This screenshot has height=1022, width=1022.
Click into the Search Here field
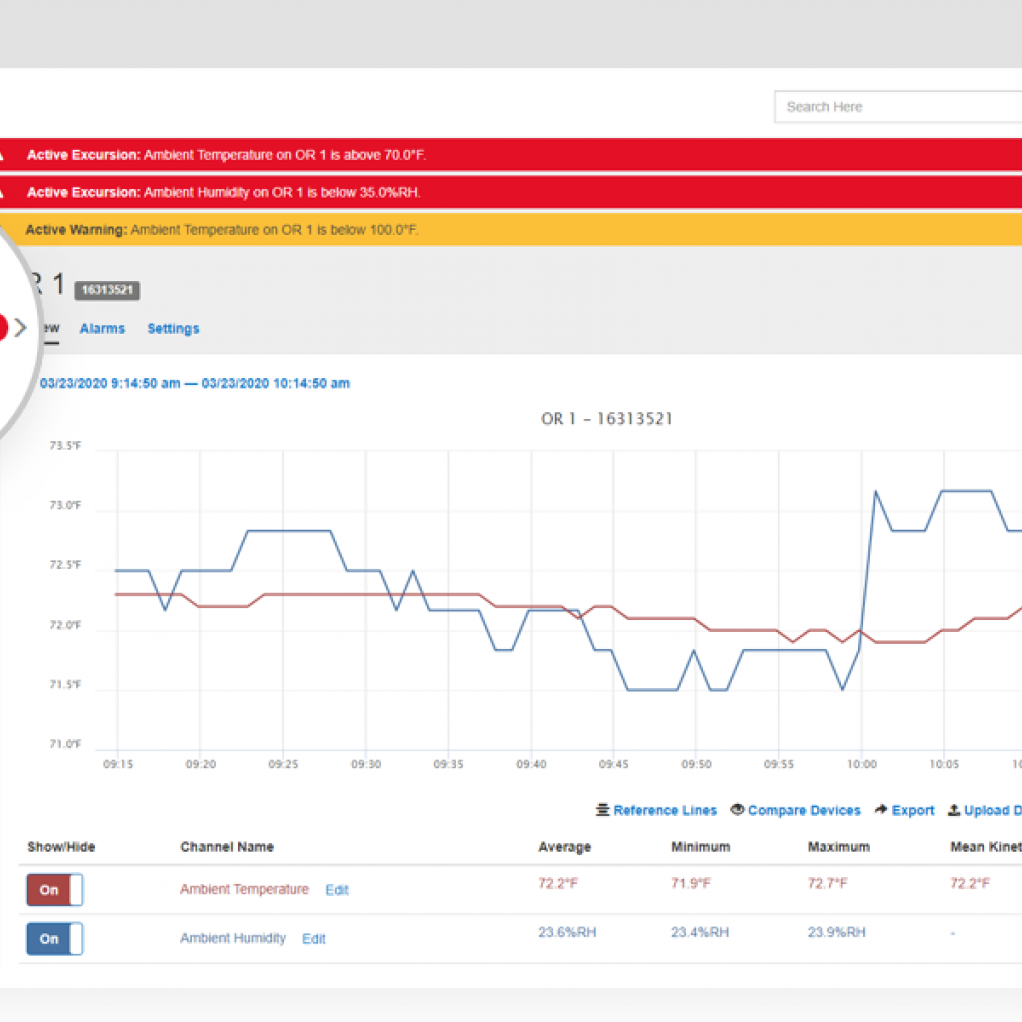(x=895, y=107)
